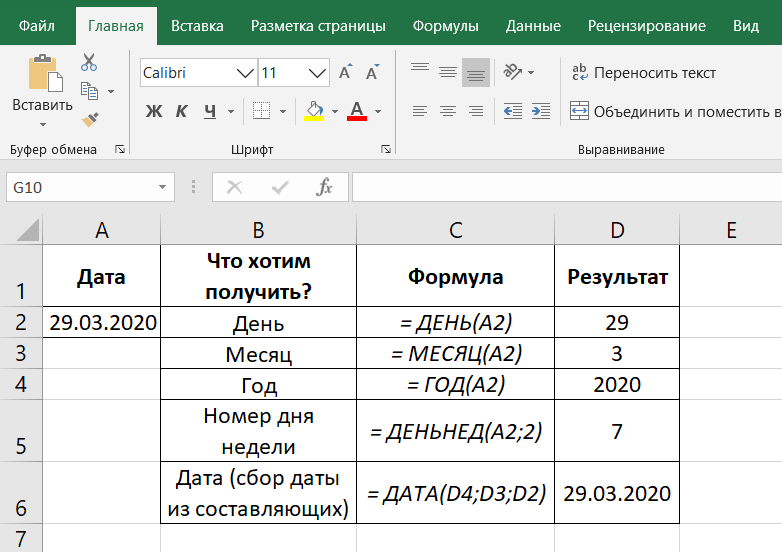
Task: Open the Calibri font name dropdown
Action: [245, 73]
